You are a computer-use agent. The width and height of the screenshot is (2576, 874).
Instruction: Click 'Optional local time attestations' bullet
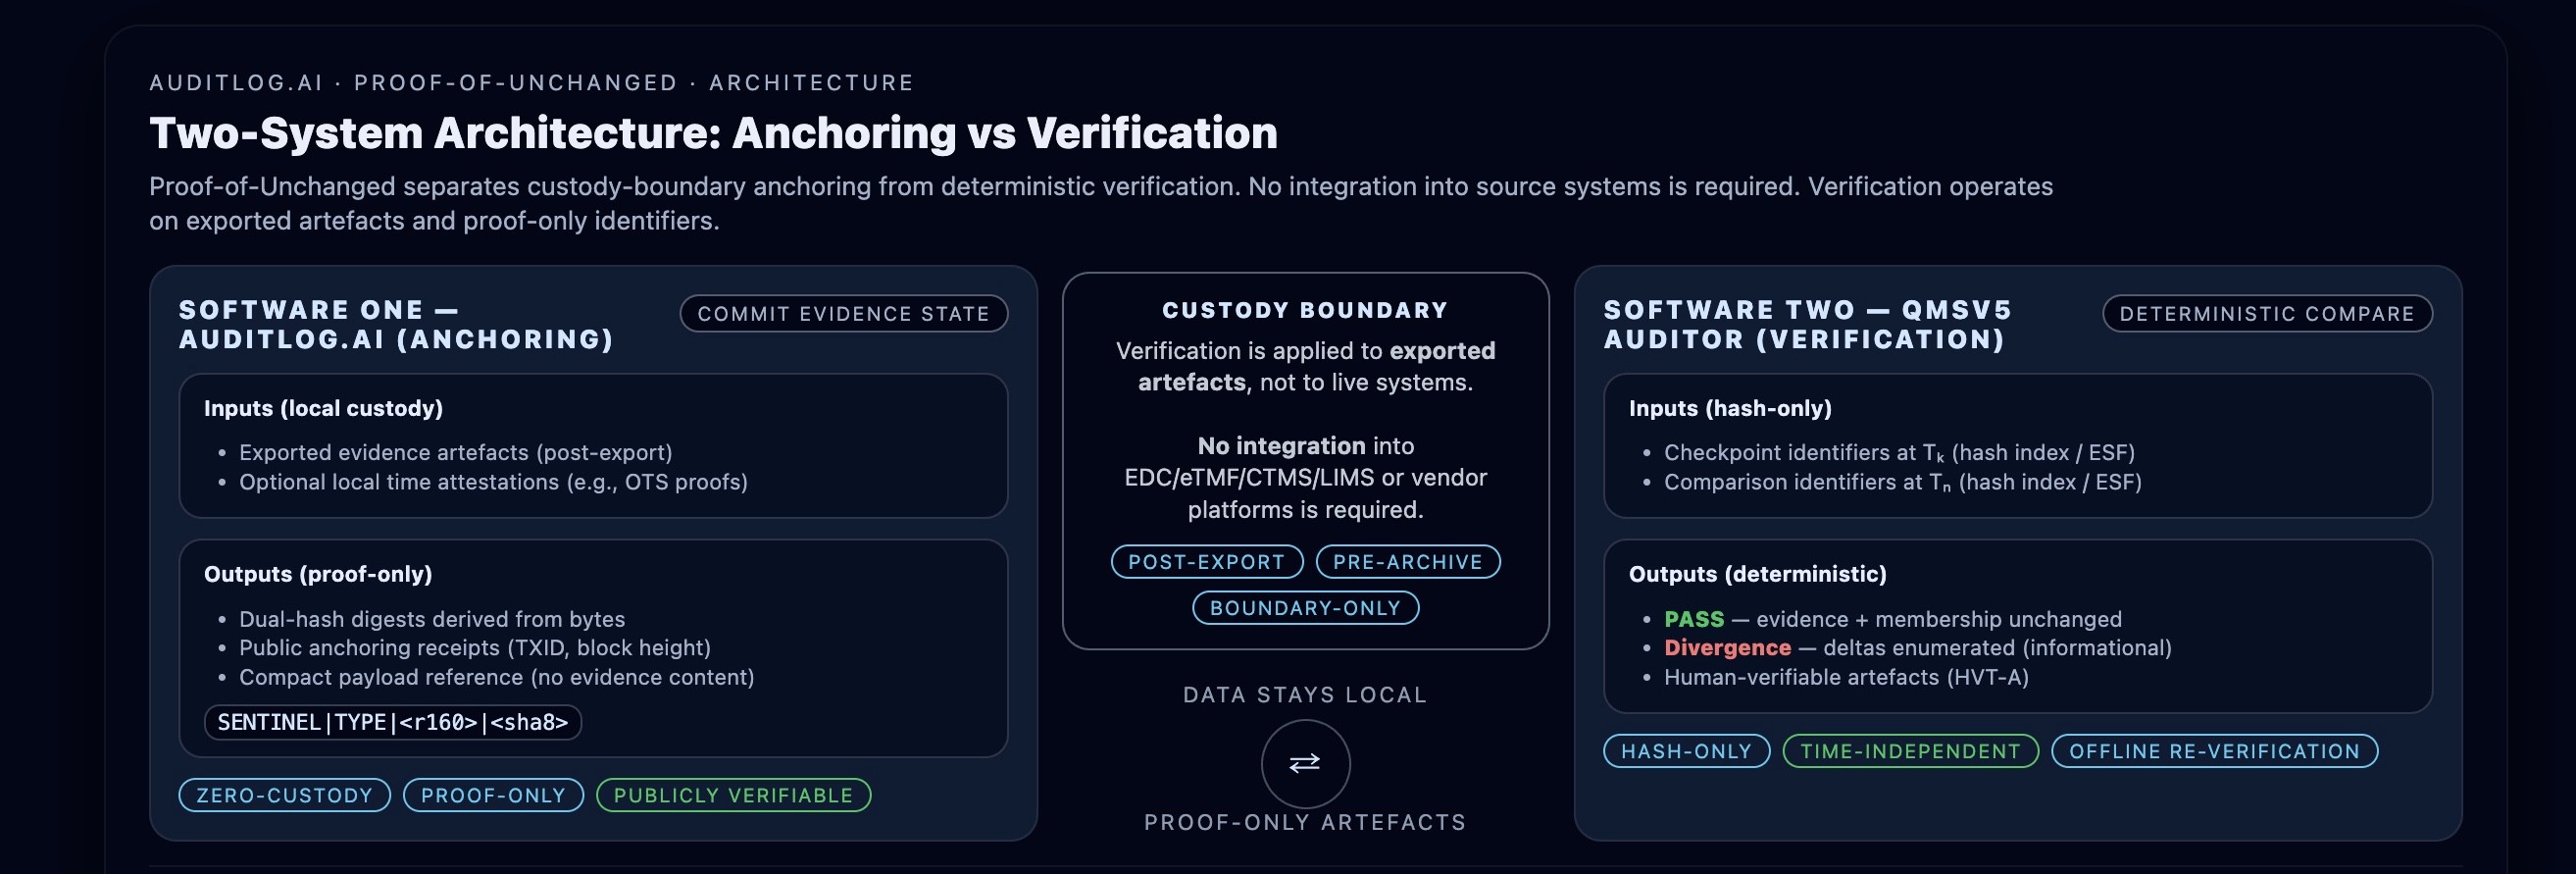[x=493, y=482]
